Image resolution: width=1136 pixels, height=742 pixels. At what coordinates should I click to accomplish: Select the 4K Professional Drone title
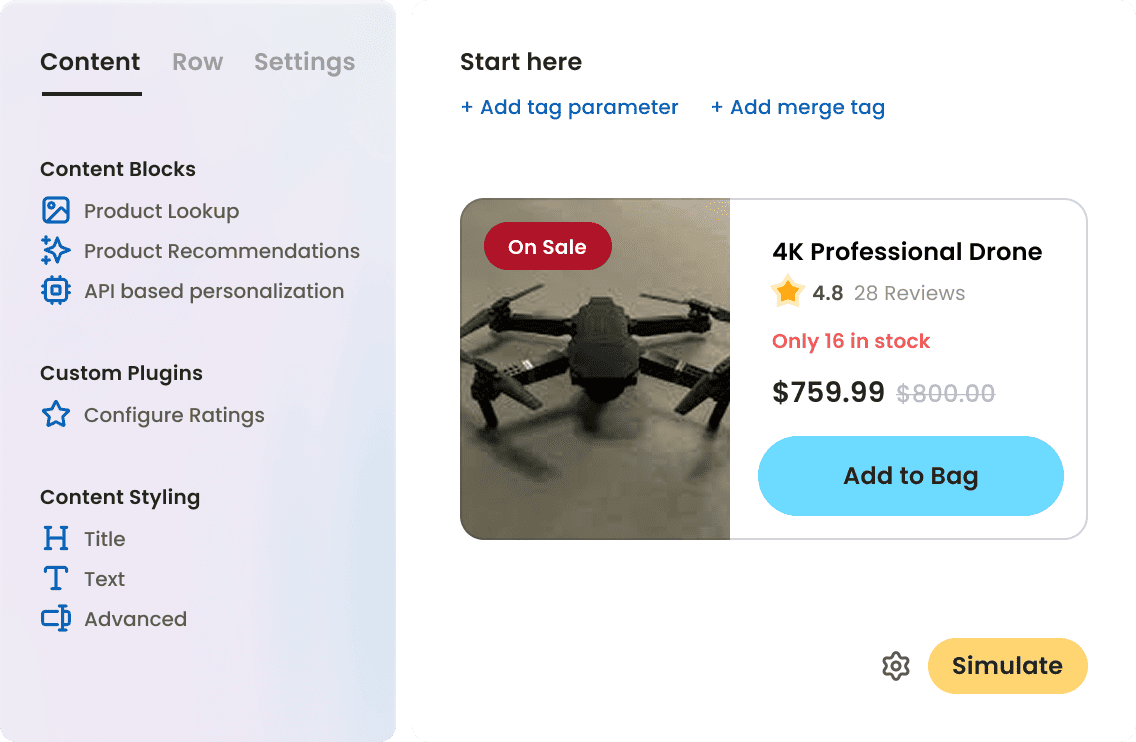(x=907, y=252)
